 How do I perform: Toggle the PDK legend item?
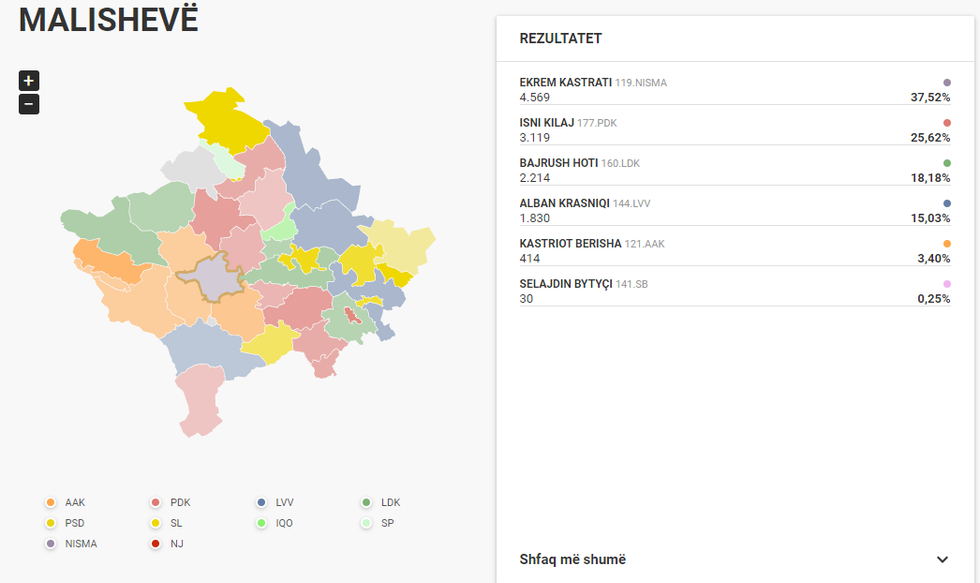[172, 503]
